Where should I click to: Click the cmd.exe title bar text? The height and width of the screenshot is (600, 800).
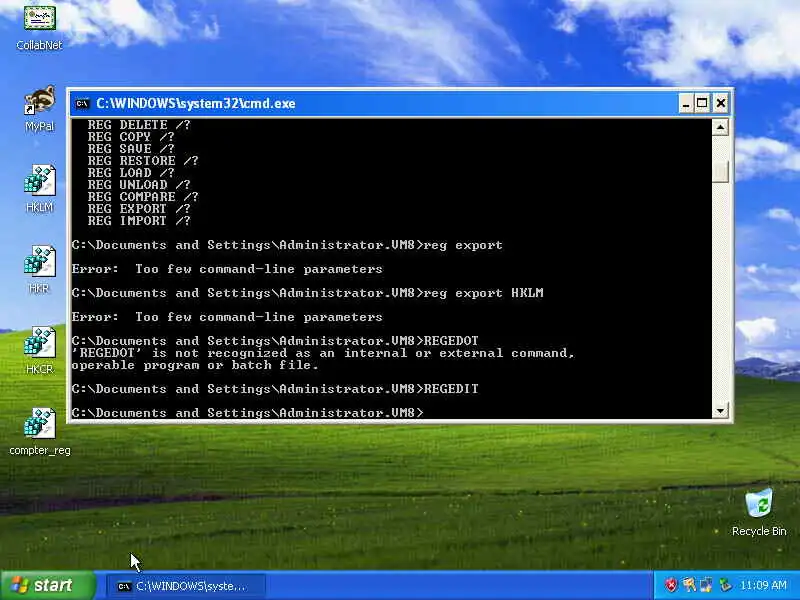click(196, 104)
